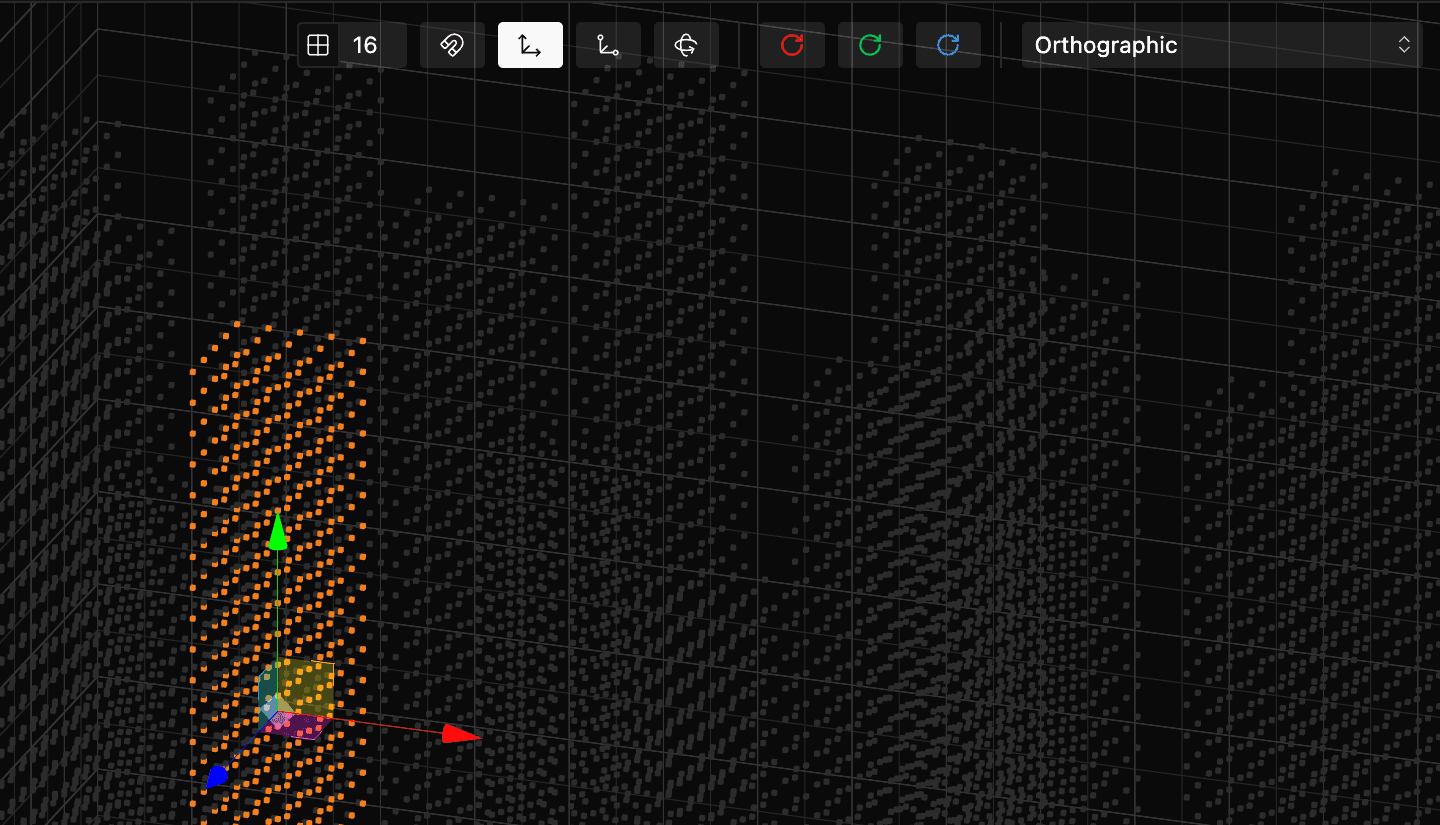Click the topmost orange point of selection

pyautogui.click(x=238, y=324)
